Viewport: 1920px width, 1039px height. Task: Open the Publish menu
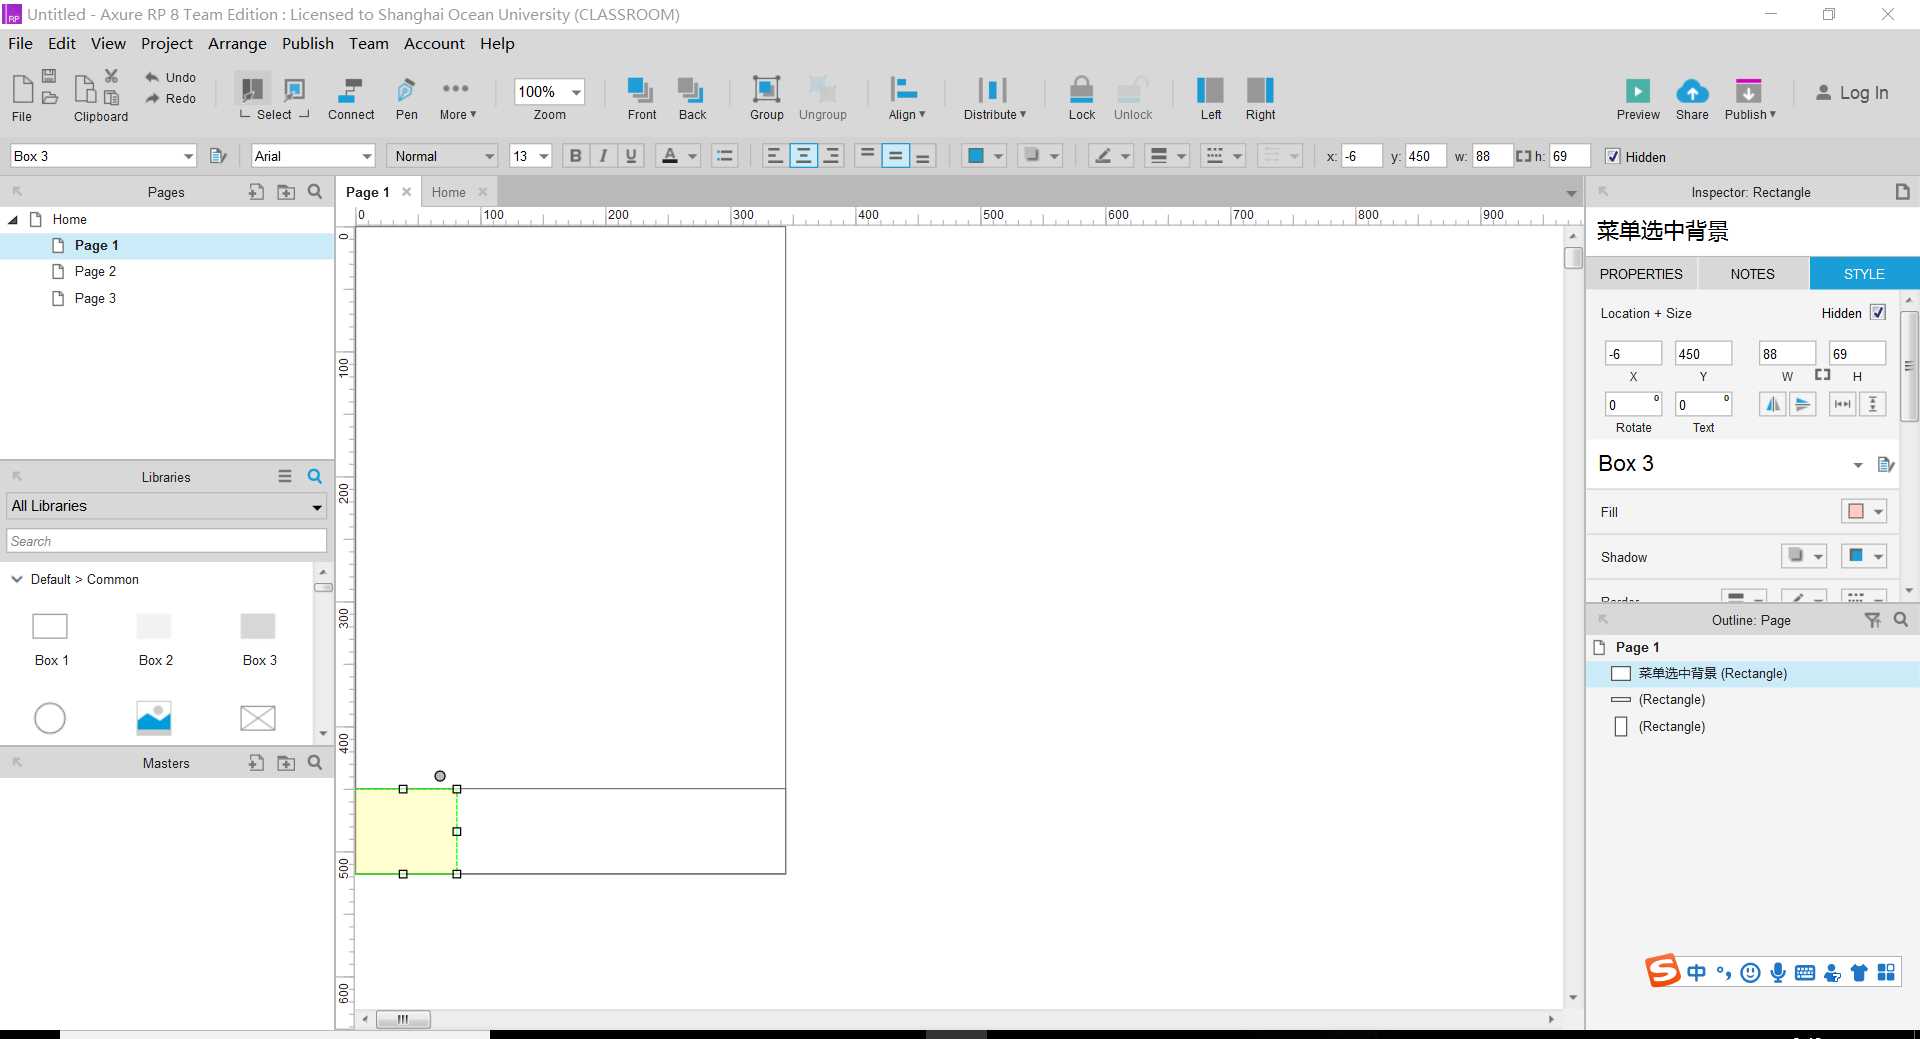(x=308, y=44)
